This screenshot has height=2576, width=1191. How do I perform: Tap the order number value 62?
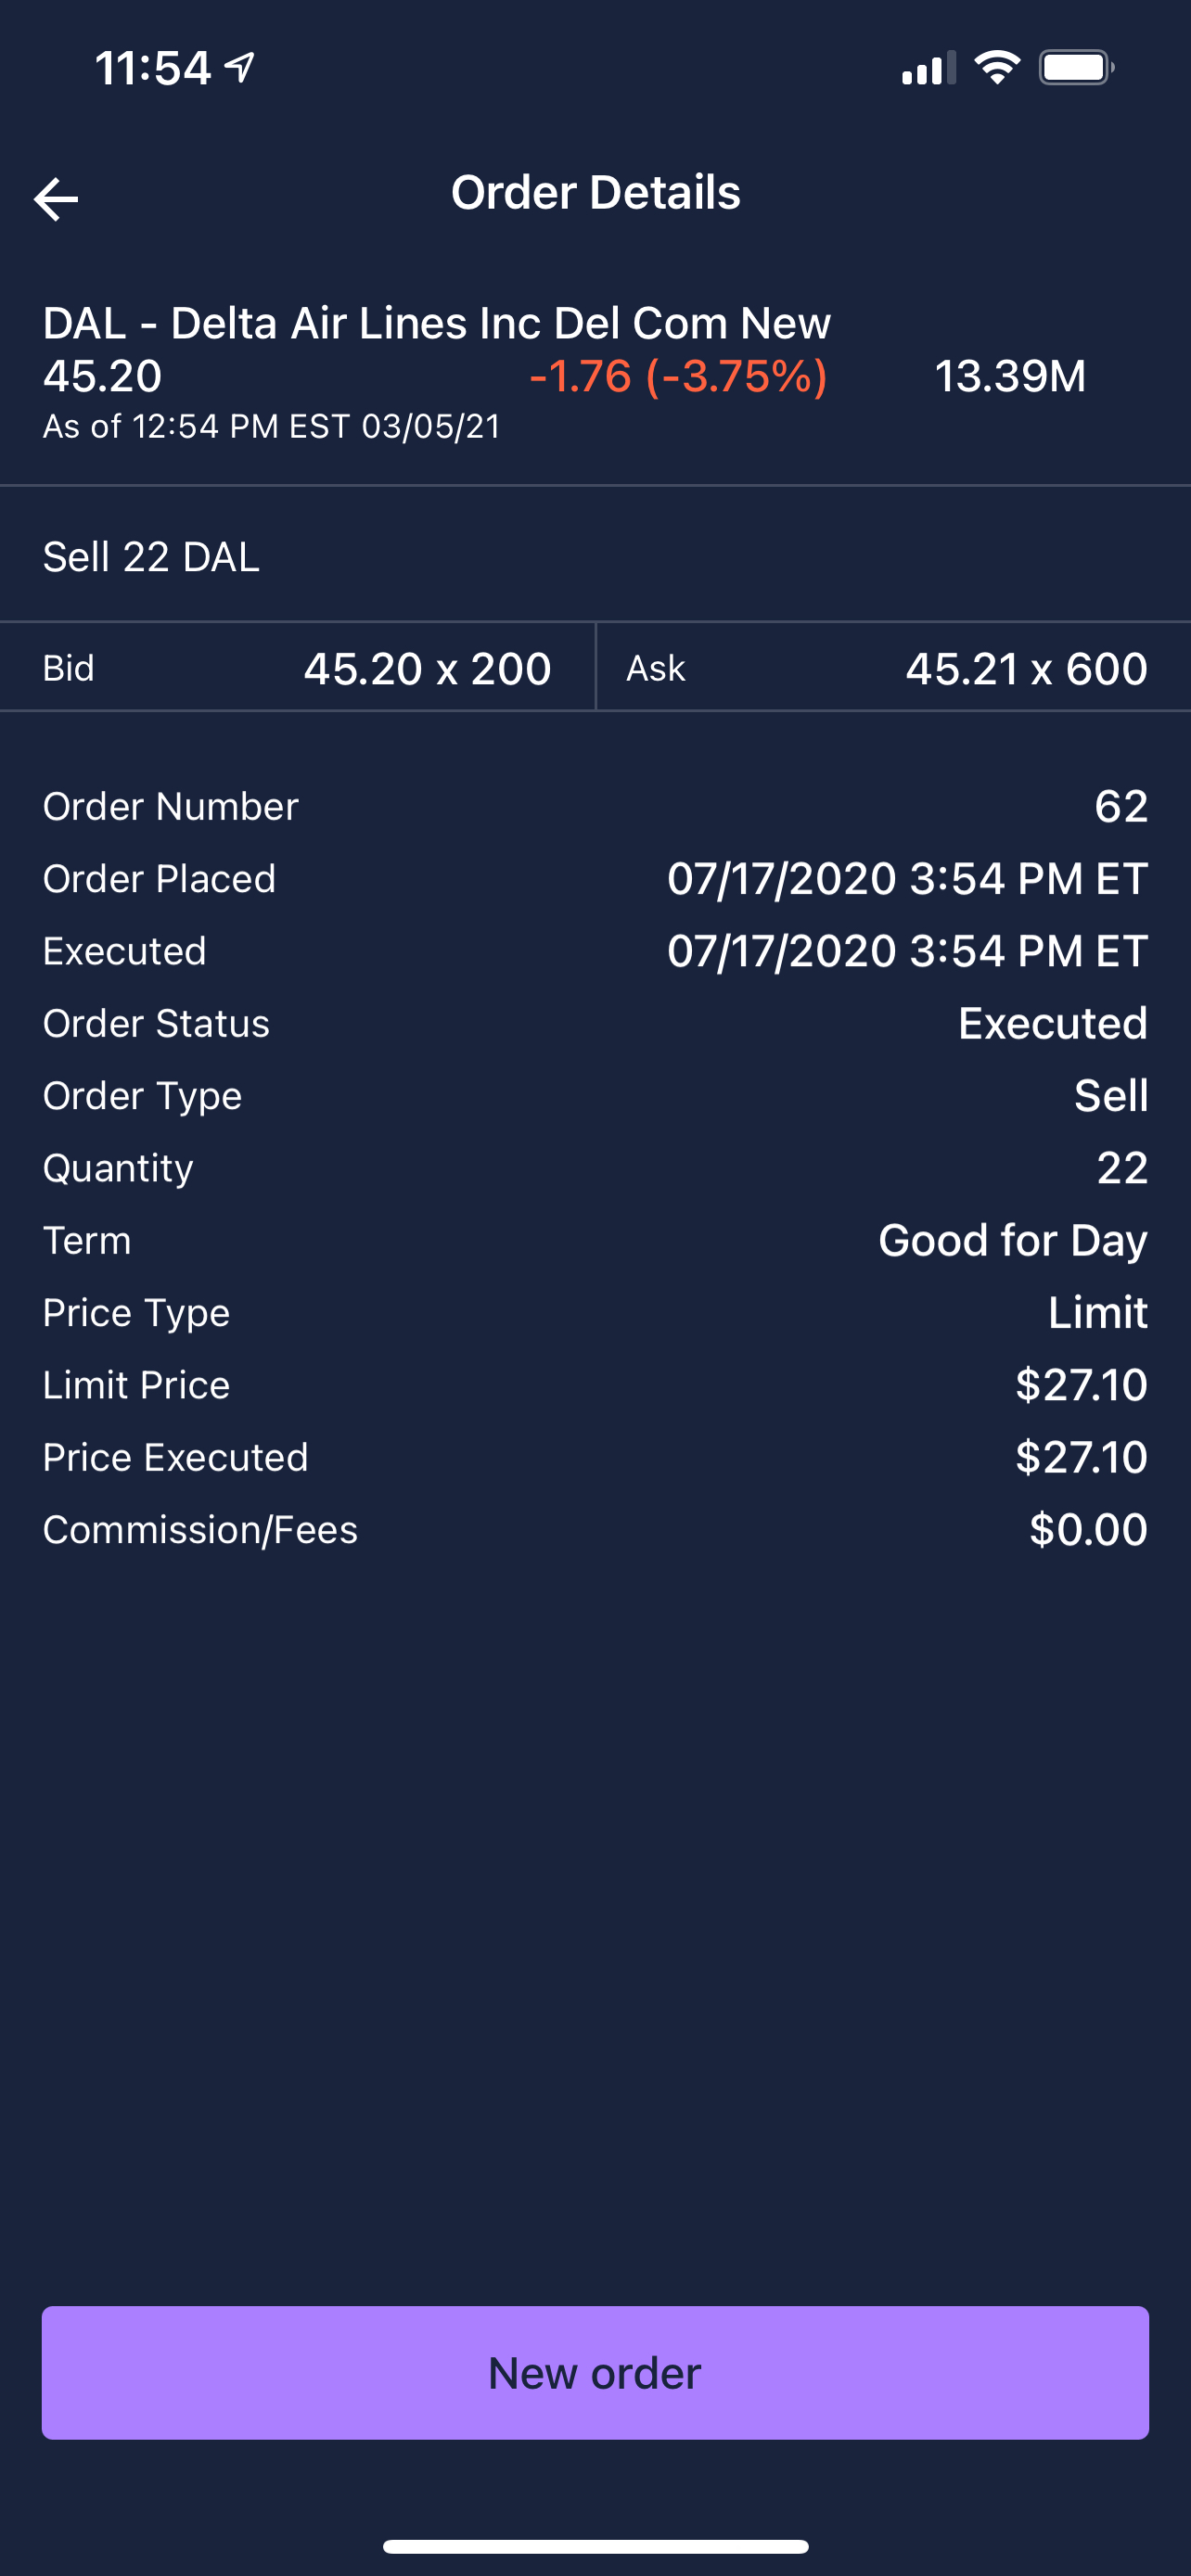1120,806
